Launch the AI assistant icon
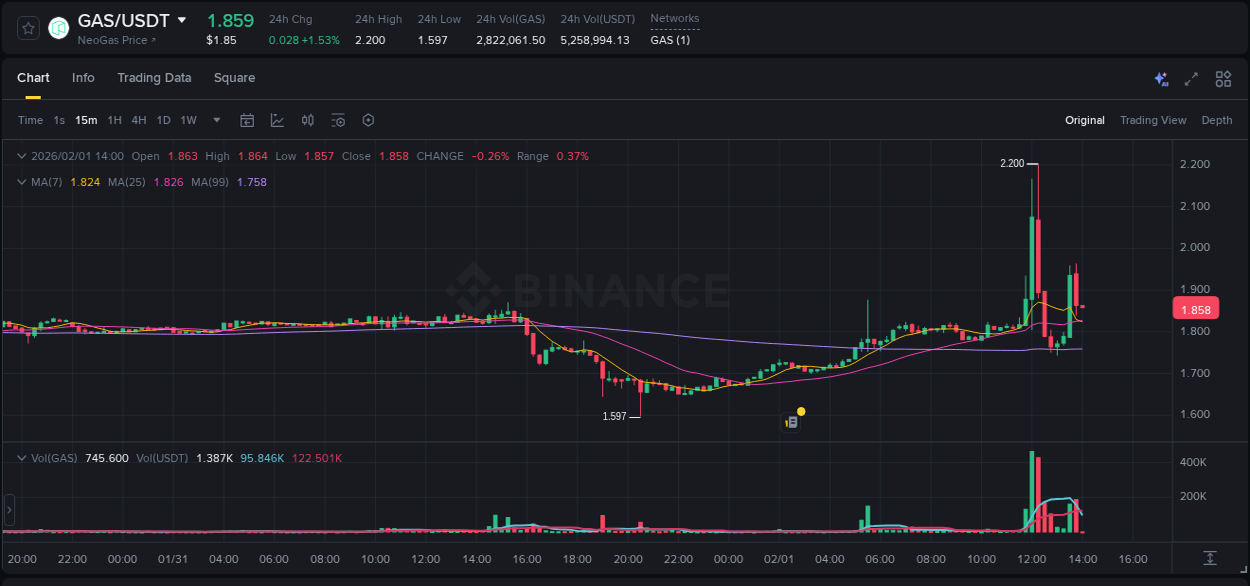The width and height of the screenshot is (1250, 586). [x=1161, y=78]
